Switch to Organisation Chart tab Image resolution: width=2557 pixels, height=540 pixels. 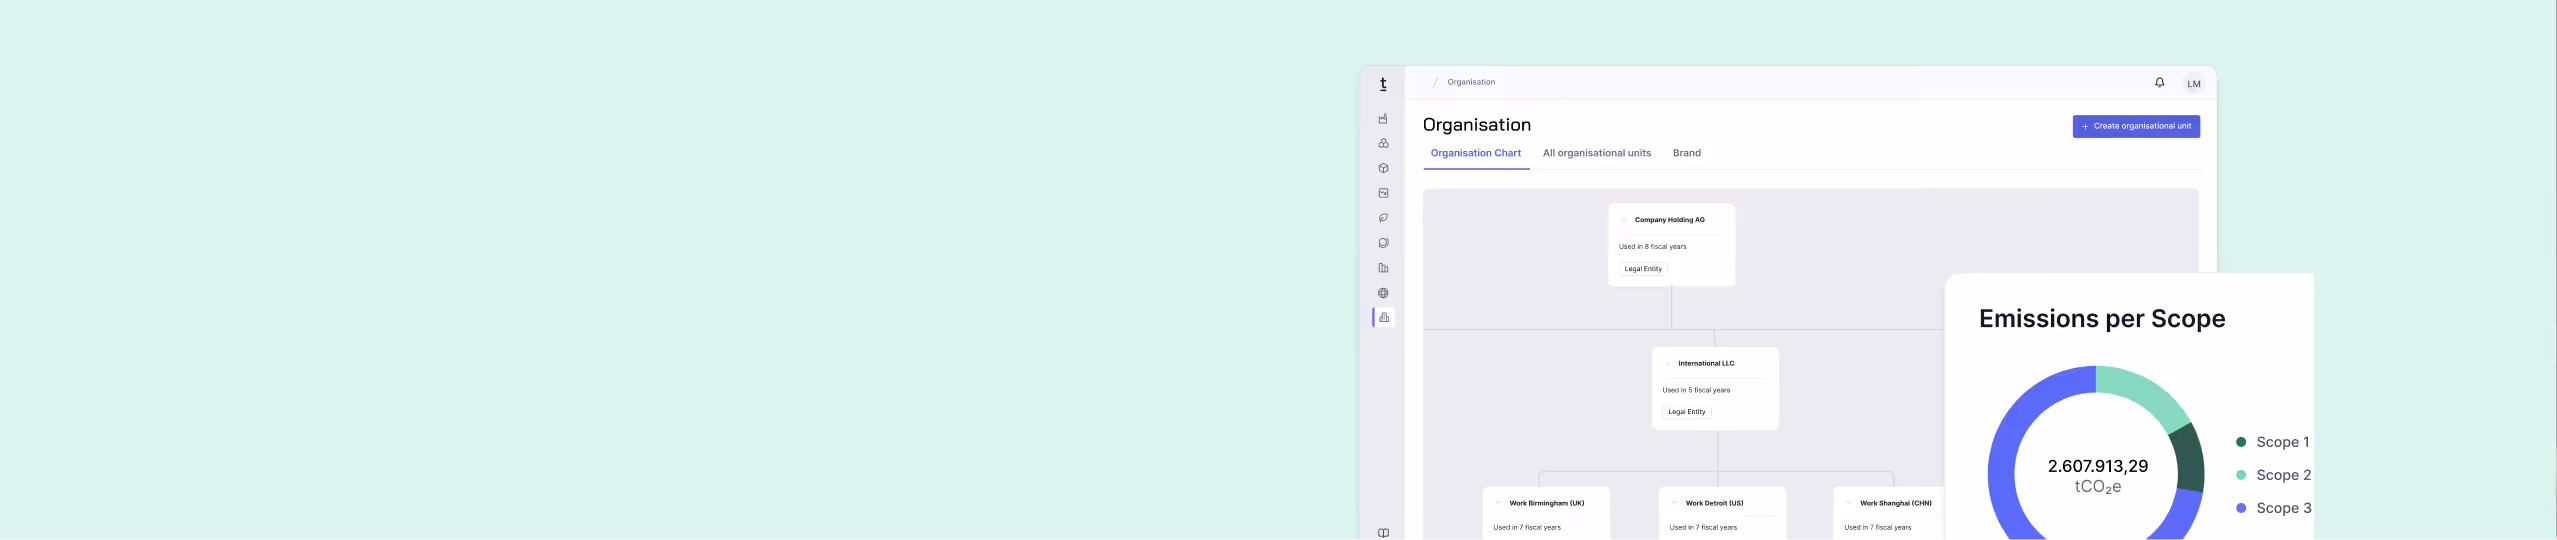(1475, 153)
